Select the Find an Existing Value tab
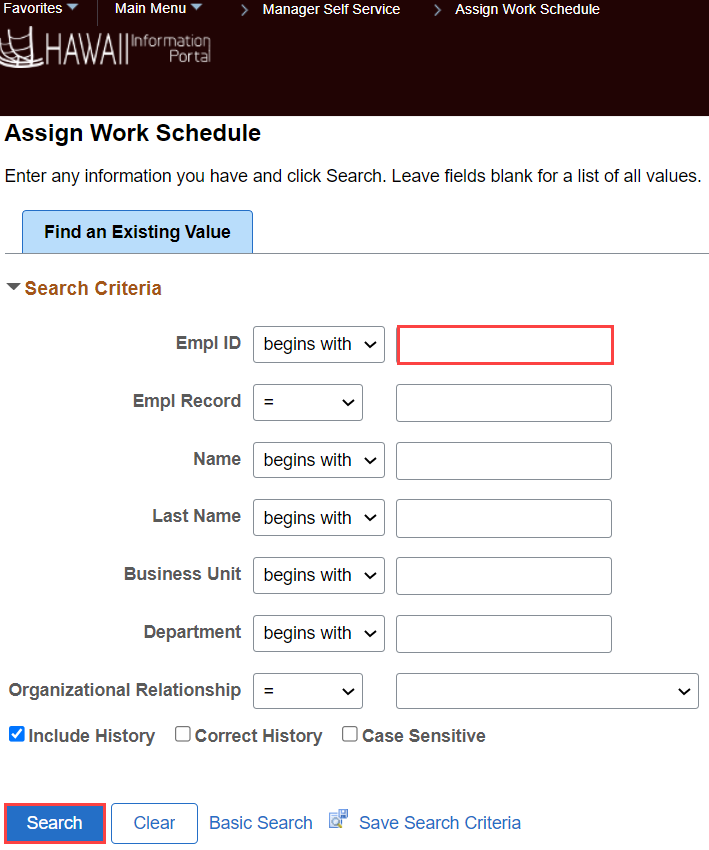709x850 pixels. tap(137, 231)
